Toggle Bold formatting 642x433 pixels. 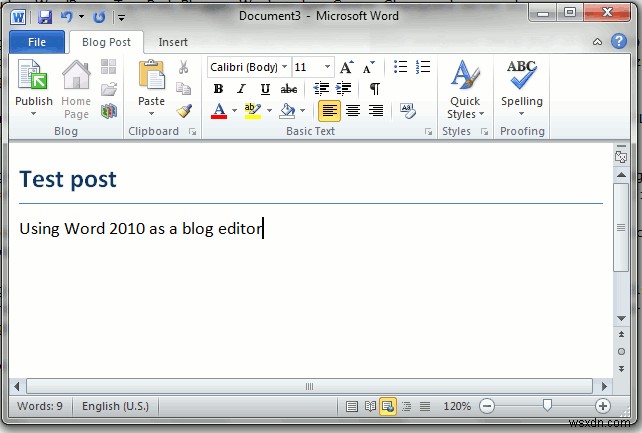point(218,88)
